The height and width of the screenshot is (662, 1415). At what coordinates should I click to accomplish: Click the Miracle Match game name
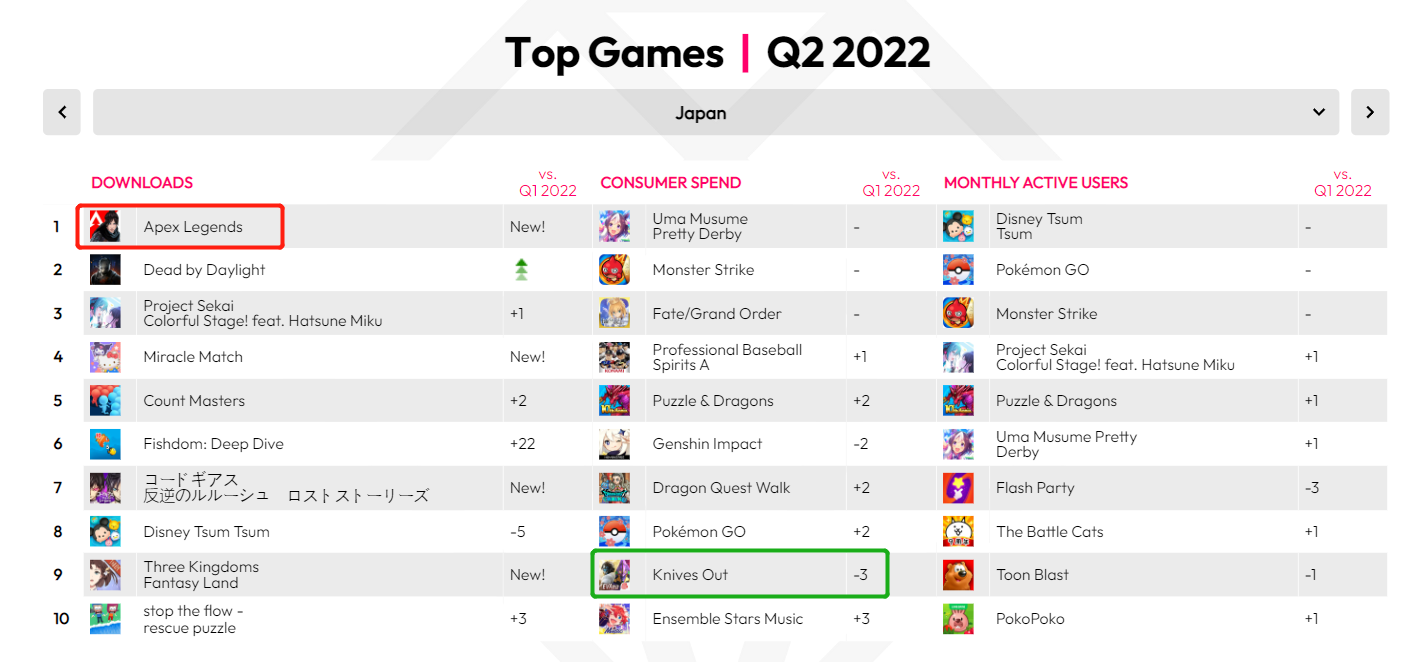193,357
